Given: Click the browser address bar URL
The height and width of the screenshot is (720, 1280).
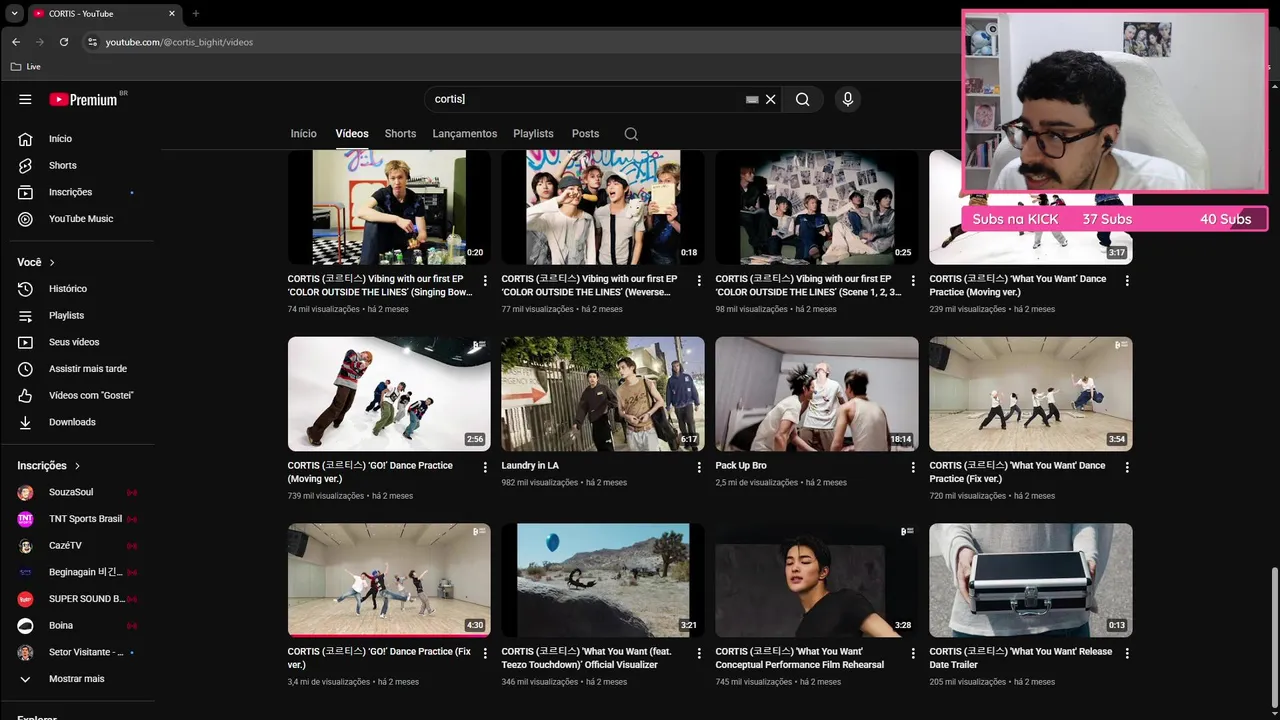Looking at the screenshot, I should point(179,42).
